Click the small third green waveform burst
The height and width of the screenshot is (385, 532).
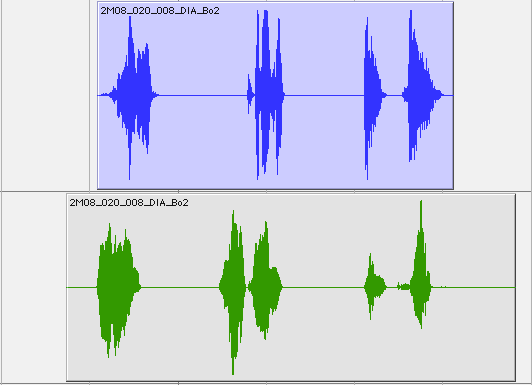tap(374, 287)
